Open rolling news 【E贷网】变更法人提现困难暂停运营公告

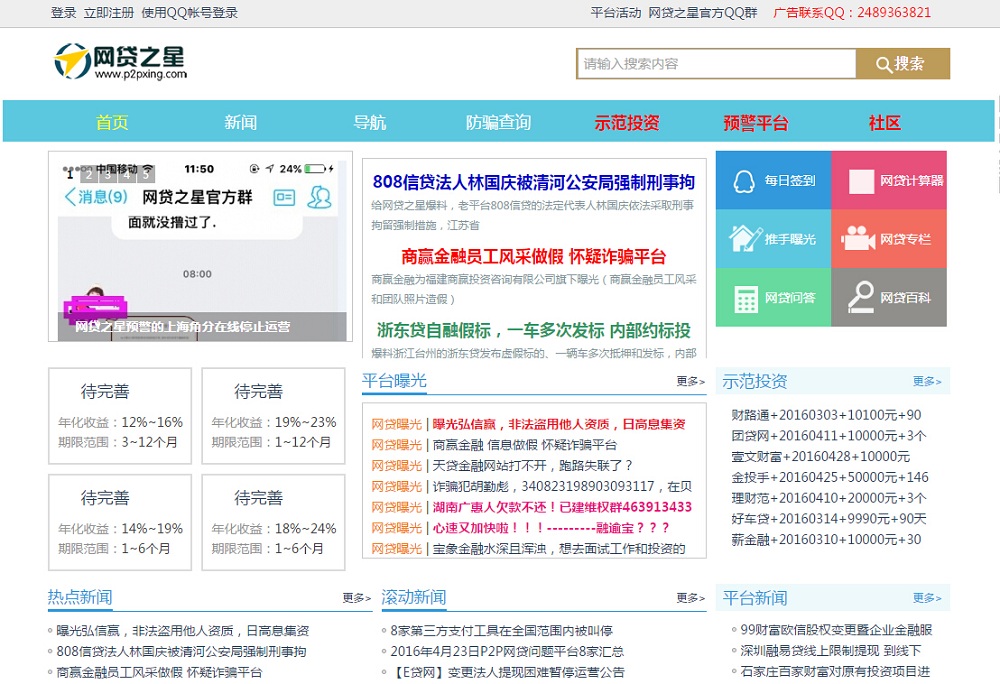(x=509, y=672)
